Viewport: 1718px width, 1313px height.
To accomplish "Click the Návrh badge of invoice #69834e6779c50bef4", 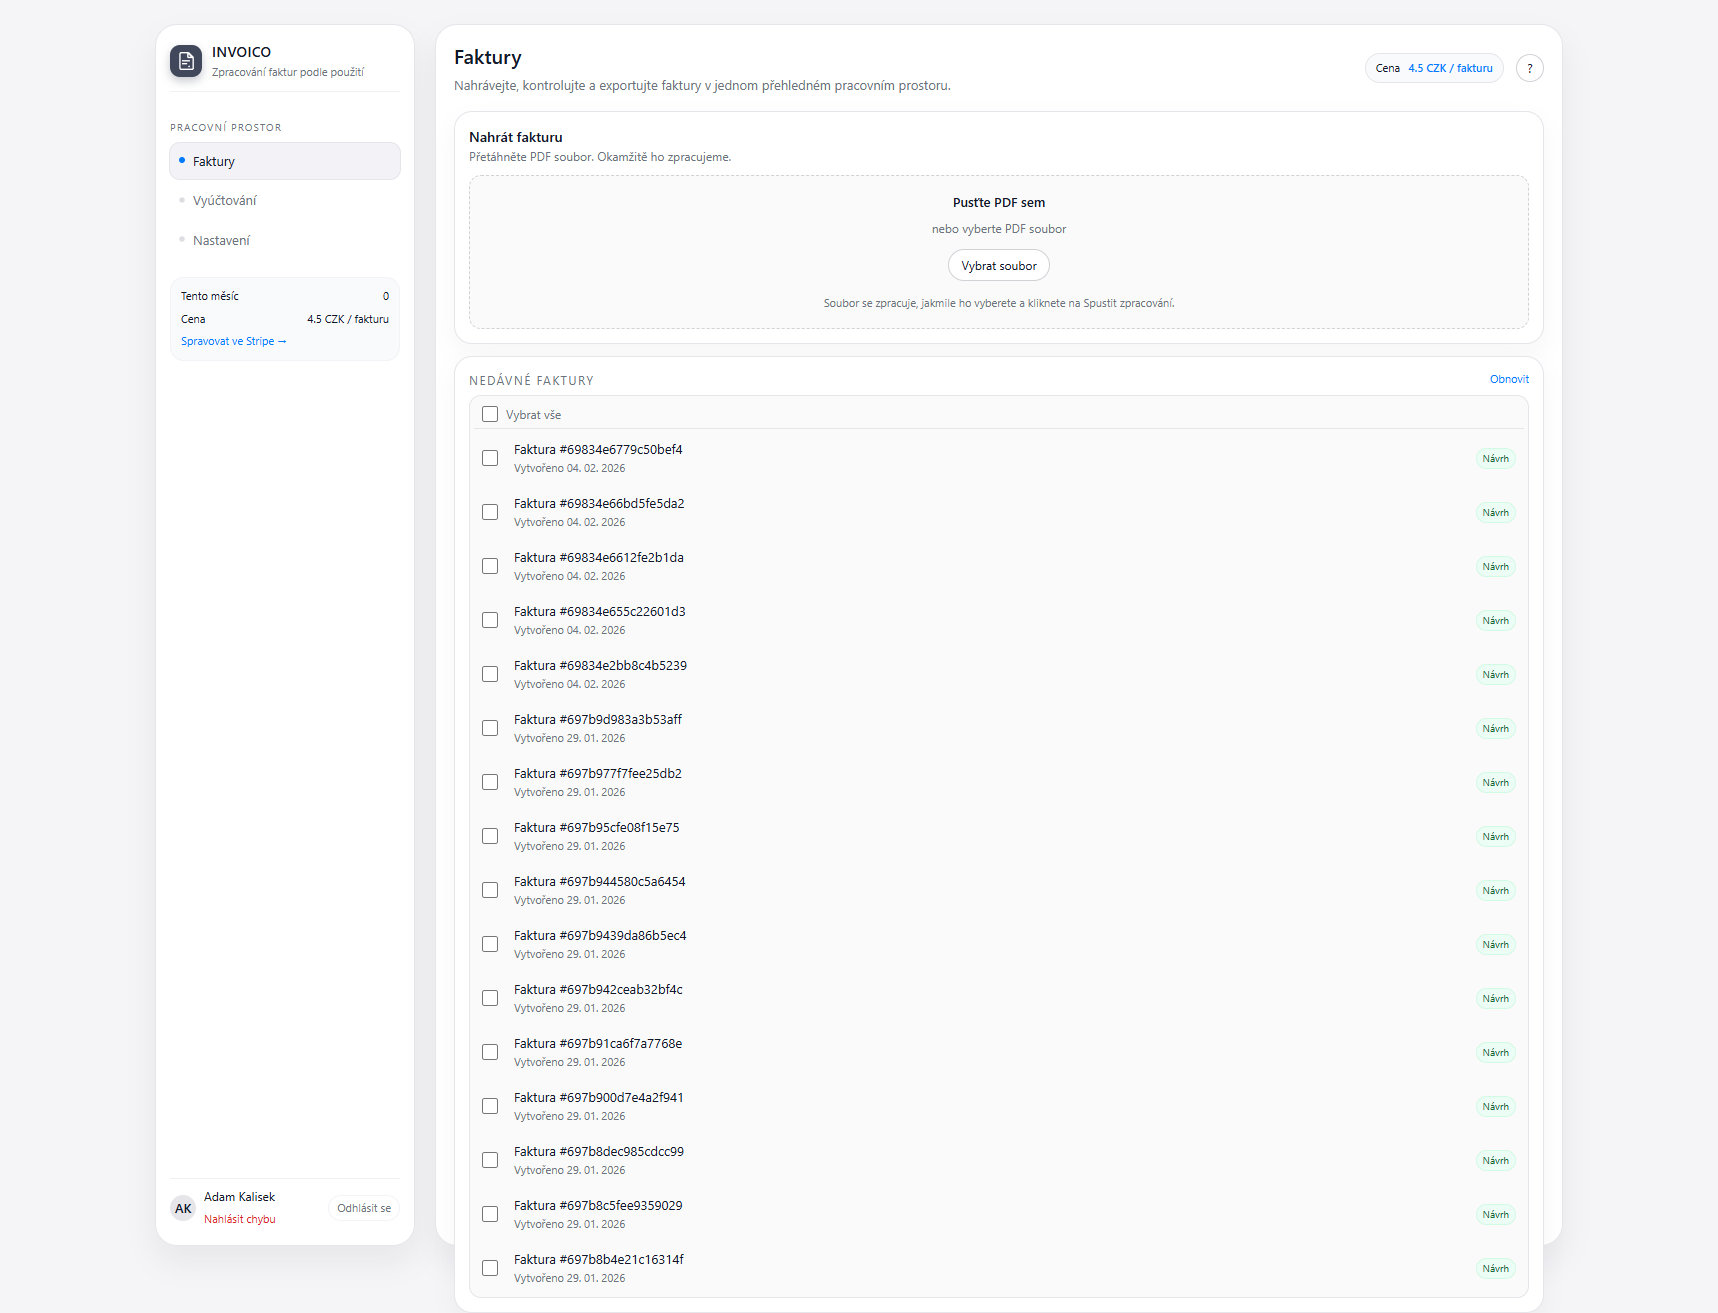I will click(x=1495, y=459).
